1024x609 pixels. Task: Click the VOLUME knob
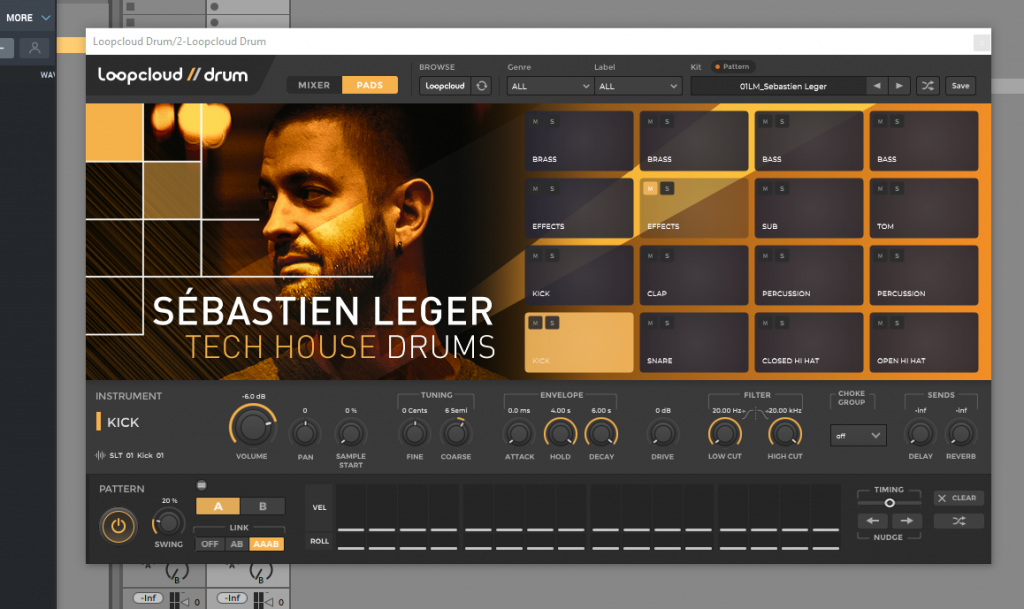coord(252,428)
